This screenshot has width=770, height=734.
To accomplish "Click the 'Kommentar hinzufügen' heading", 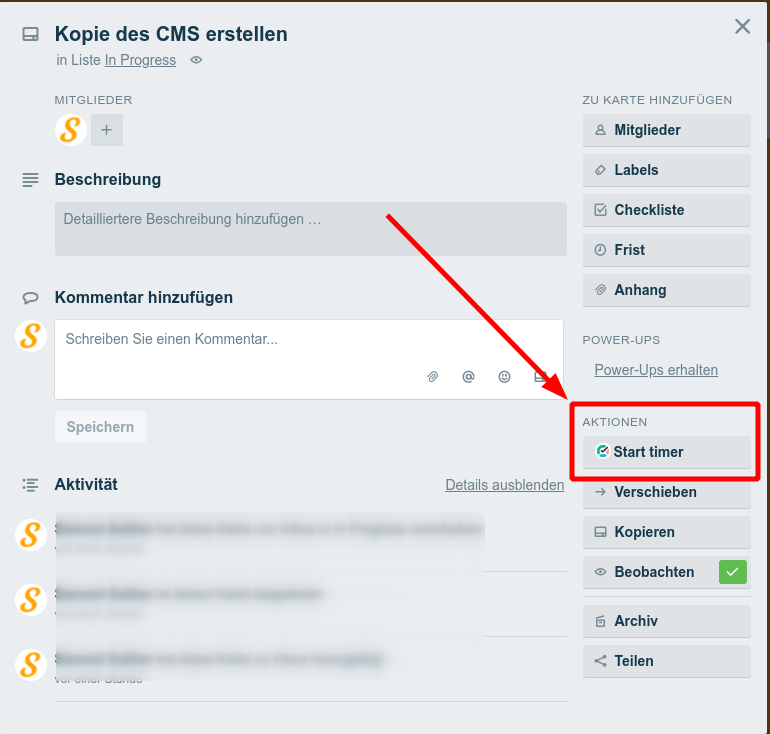I will point(143,298).
